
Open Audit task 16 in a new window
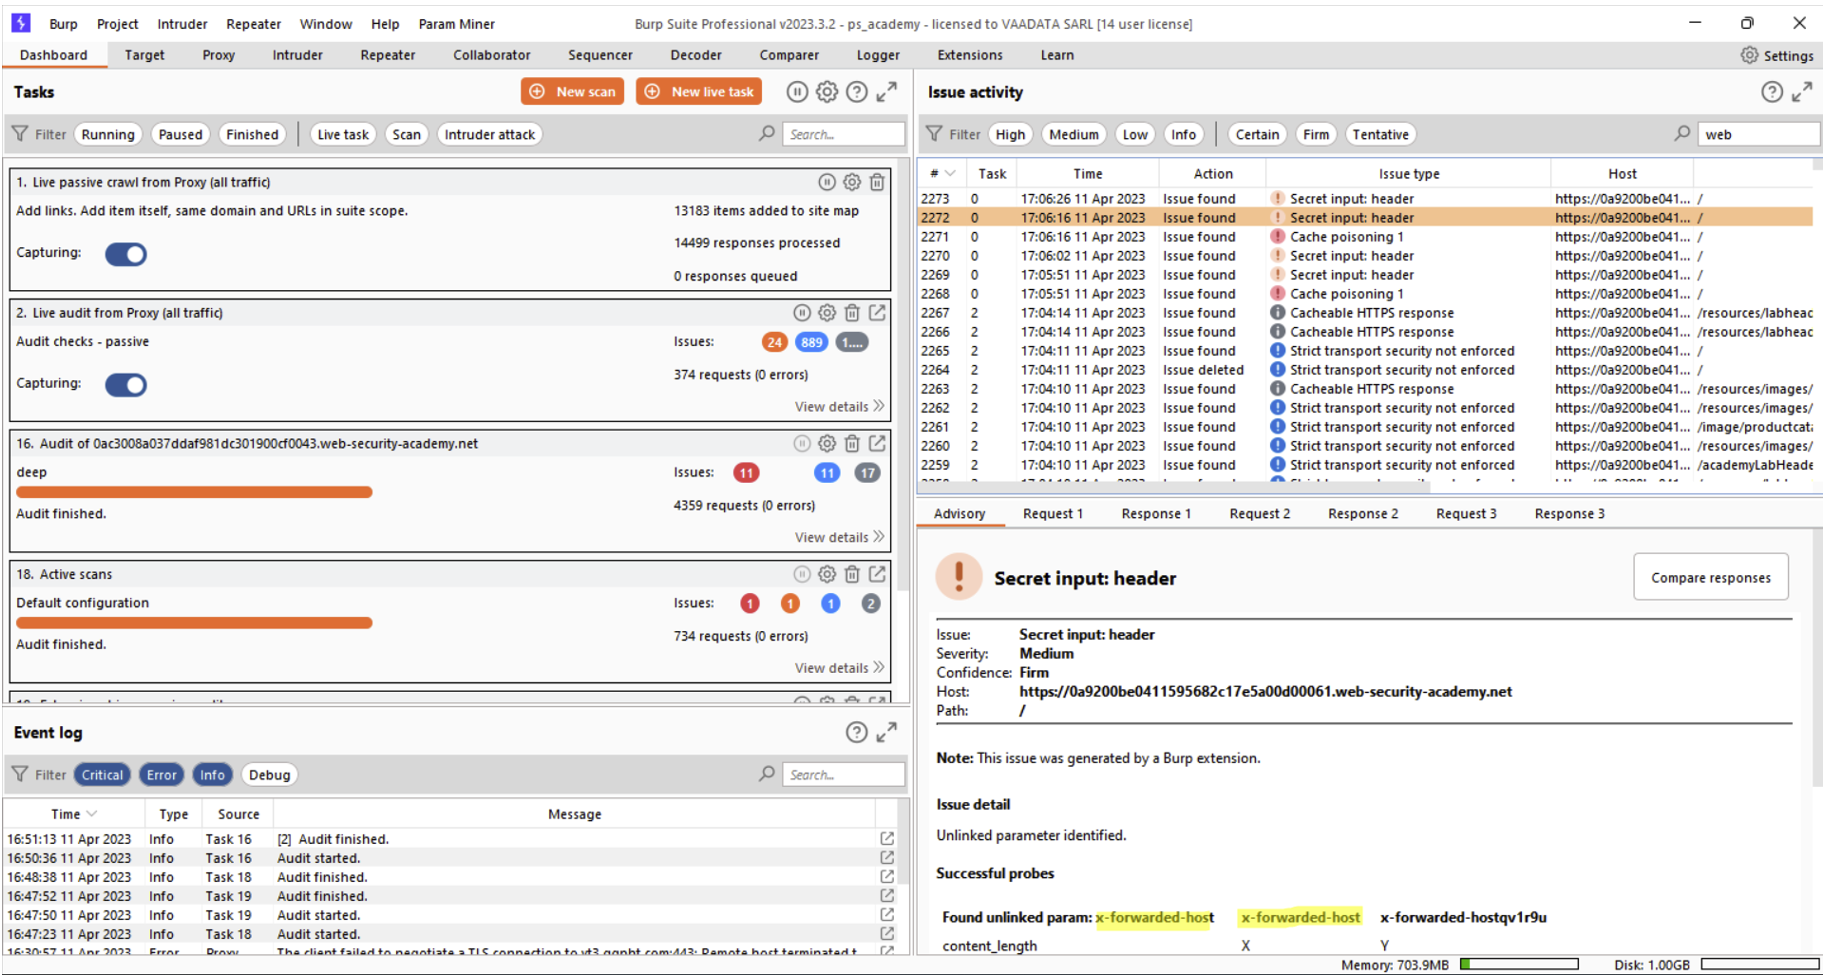point(876,443)
